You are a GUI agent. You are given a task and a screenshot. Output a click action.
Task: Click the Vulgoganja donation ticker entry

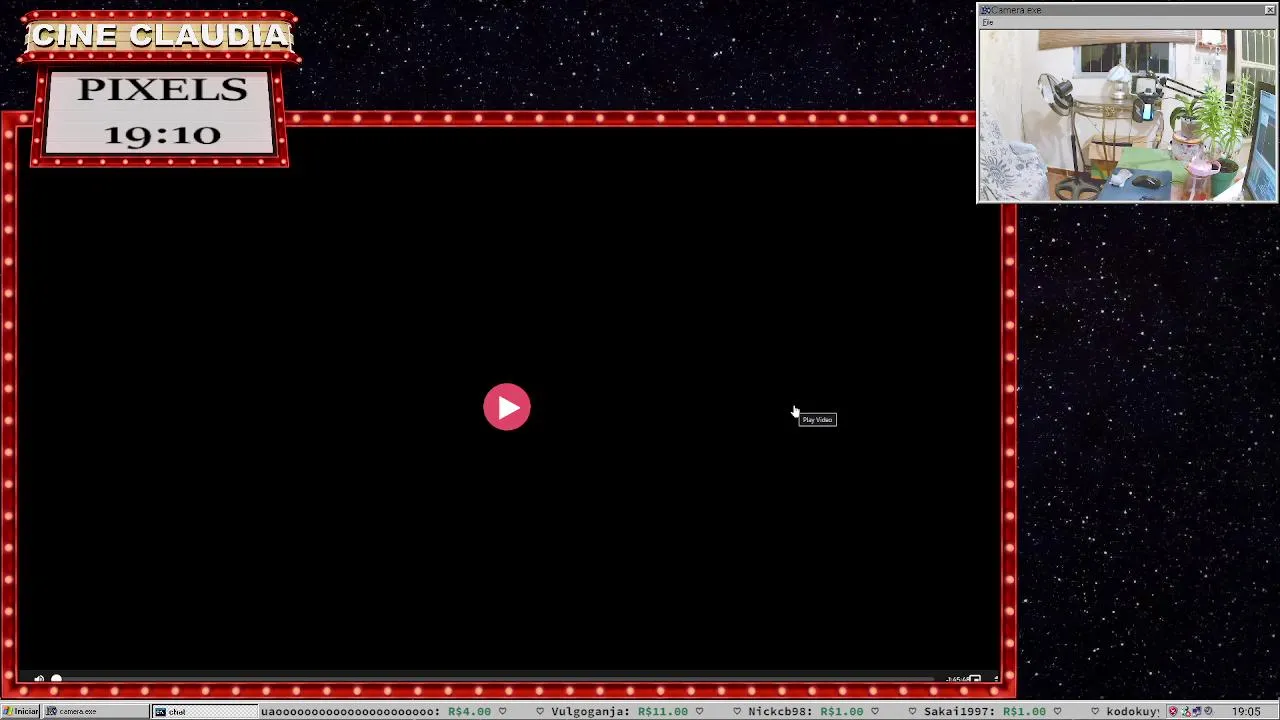[x=619, y=711]
